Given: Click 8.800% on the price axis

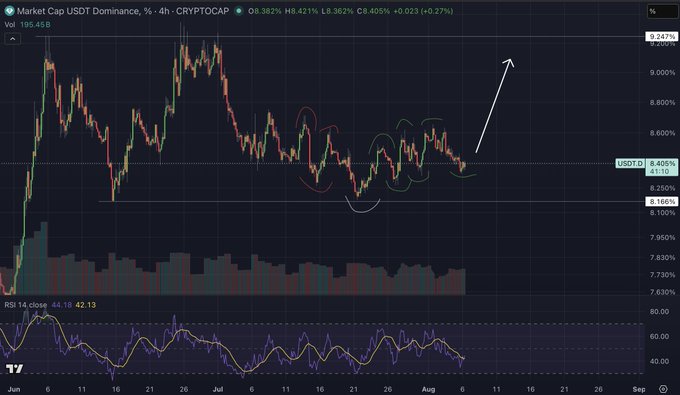Looking at the screenshot, I should (662, 103).
